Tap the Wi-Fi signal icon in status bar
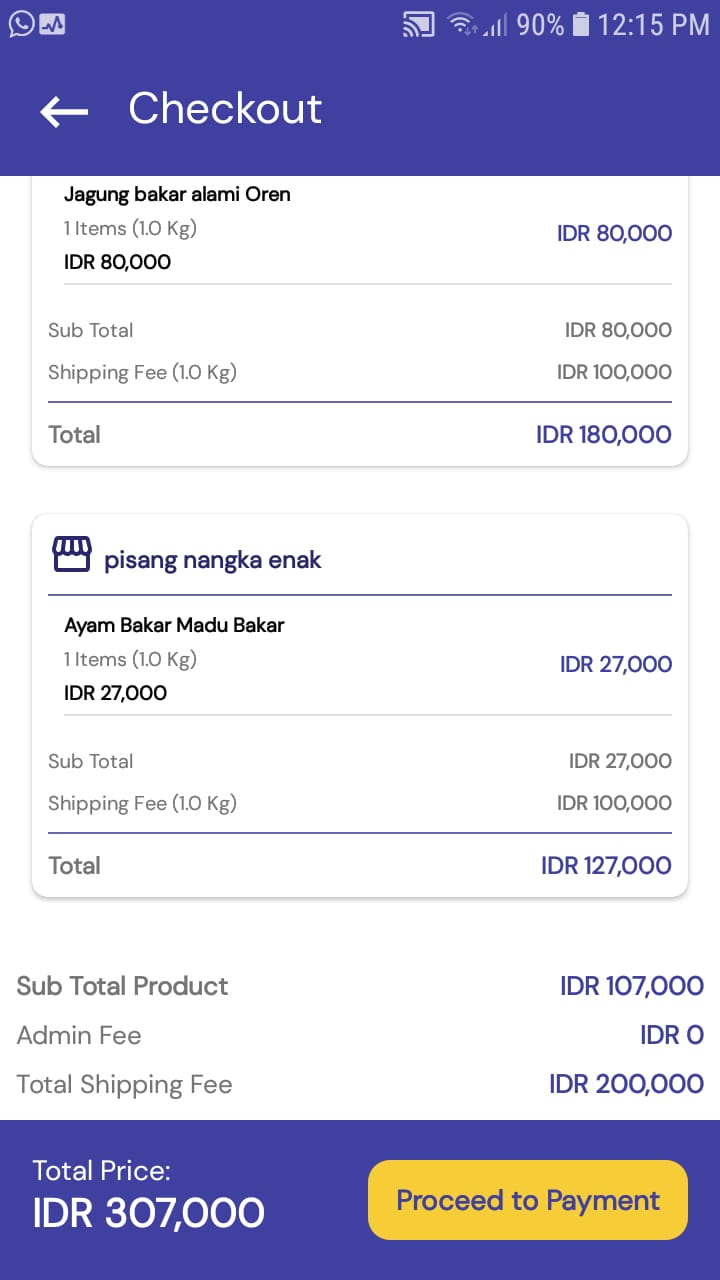Viewport: 720px width, 1280px height. tap(463, 24)
